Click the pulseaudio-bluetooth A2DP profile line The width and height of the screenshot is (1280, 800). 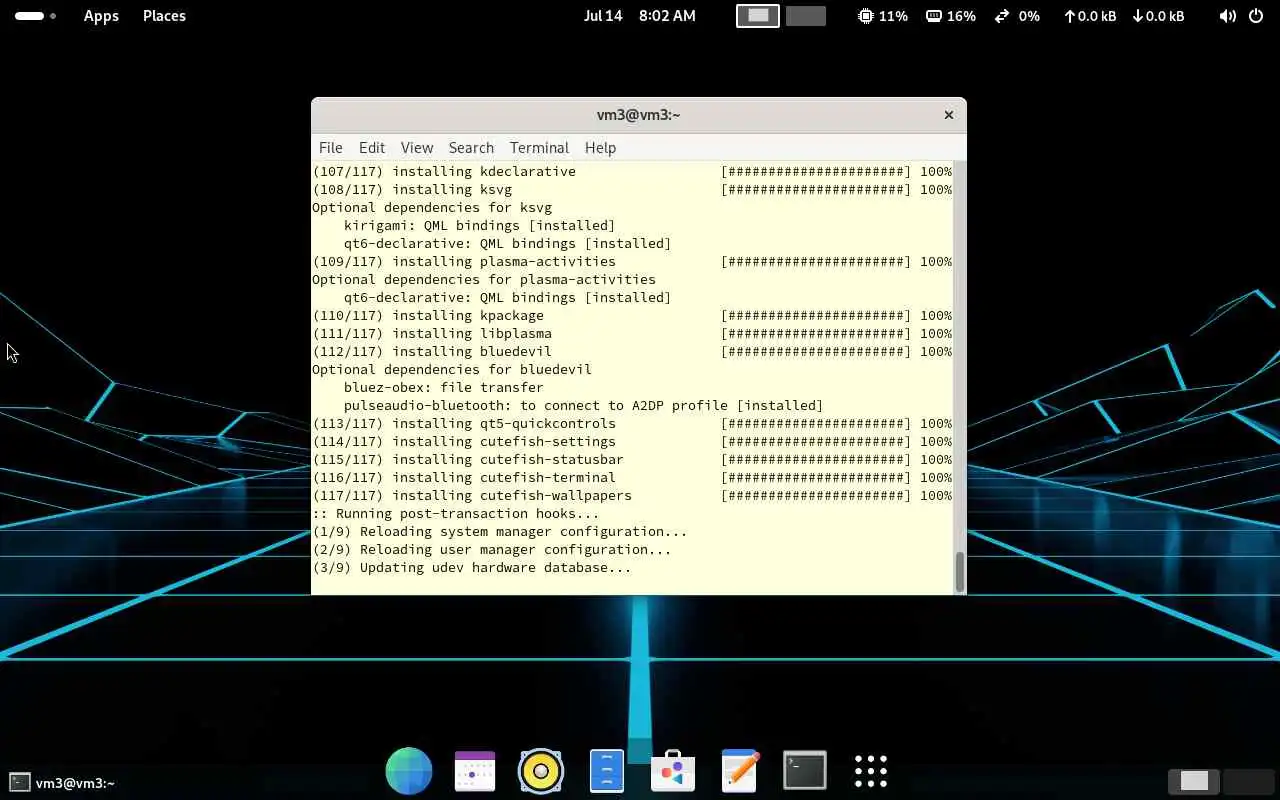coord(584,405)
